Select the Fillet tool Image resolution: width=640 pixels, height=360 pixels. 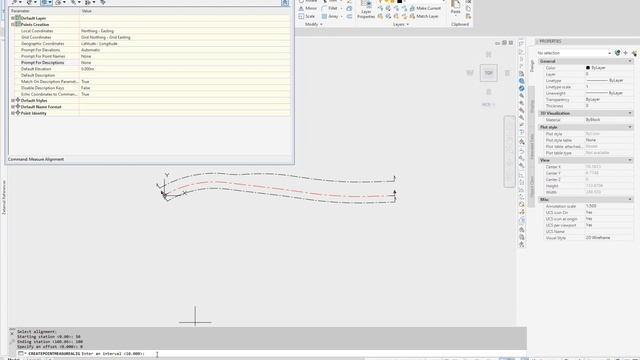pos(329,8)
